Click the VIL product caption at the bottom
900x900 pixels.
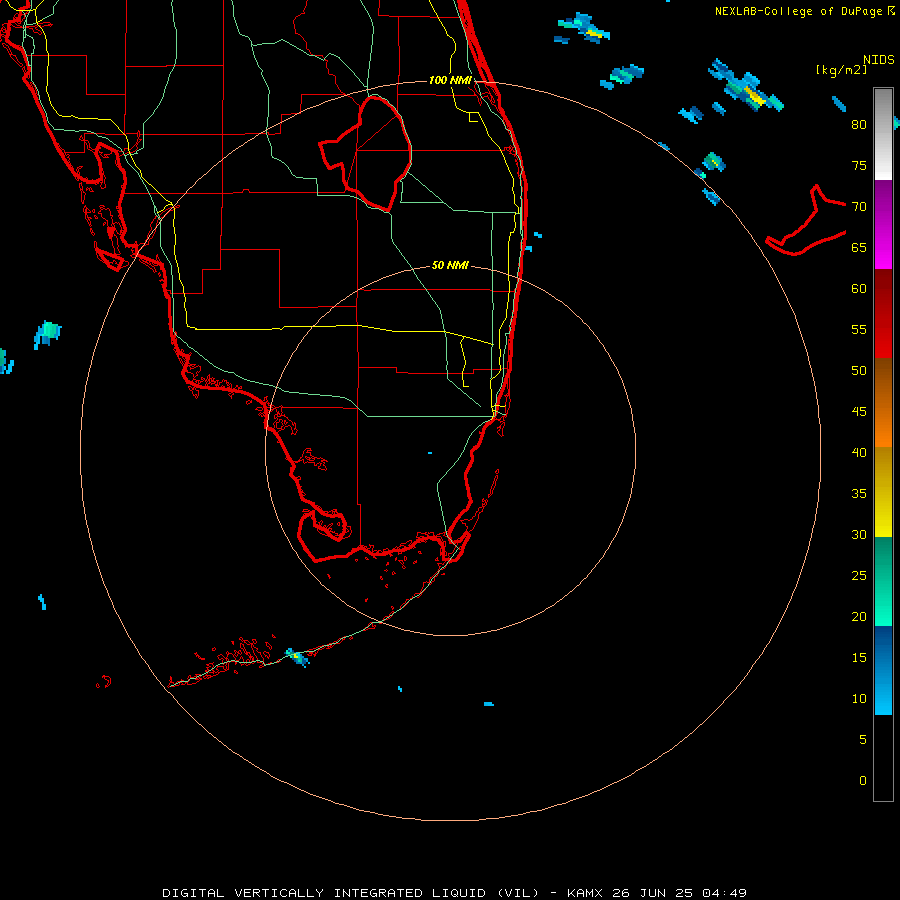point(455,893)
